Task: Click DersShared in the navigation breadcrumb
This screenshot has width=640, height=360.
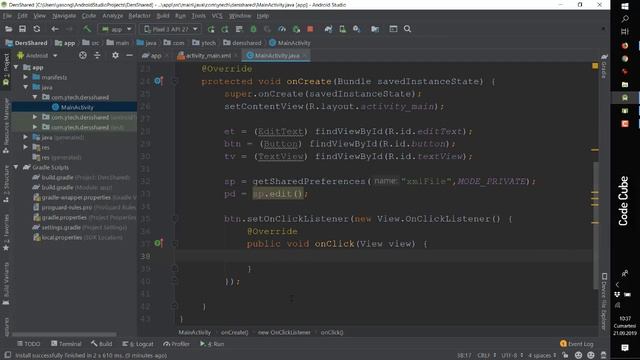Action: pos(26,43)
